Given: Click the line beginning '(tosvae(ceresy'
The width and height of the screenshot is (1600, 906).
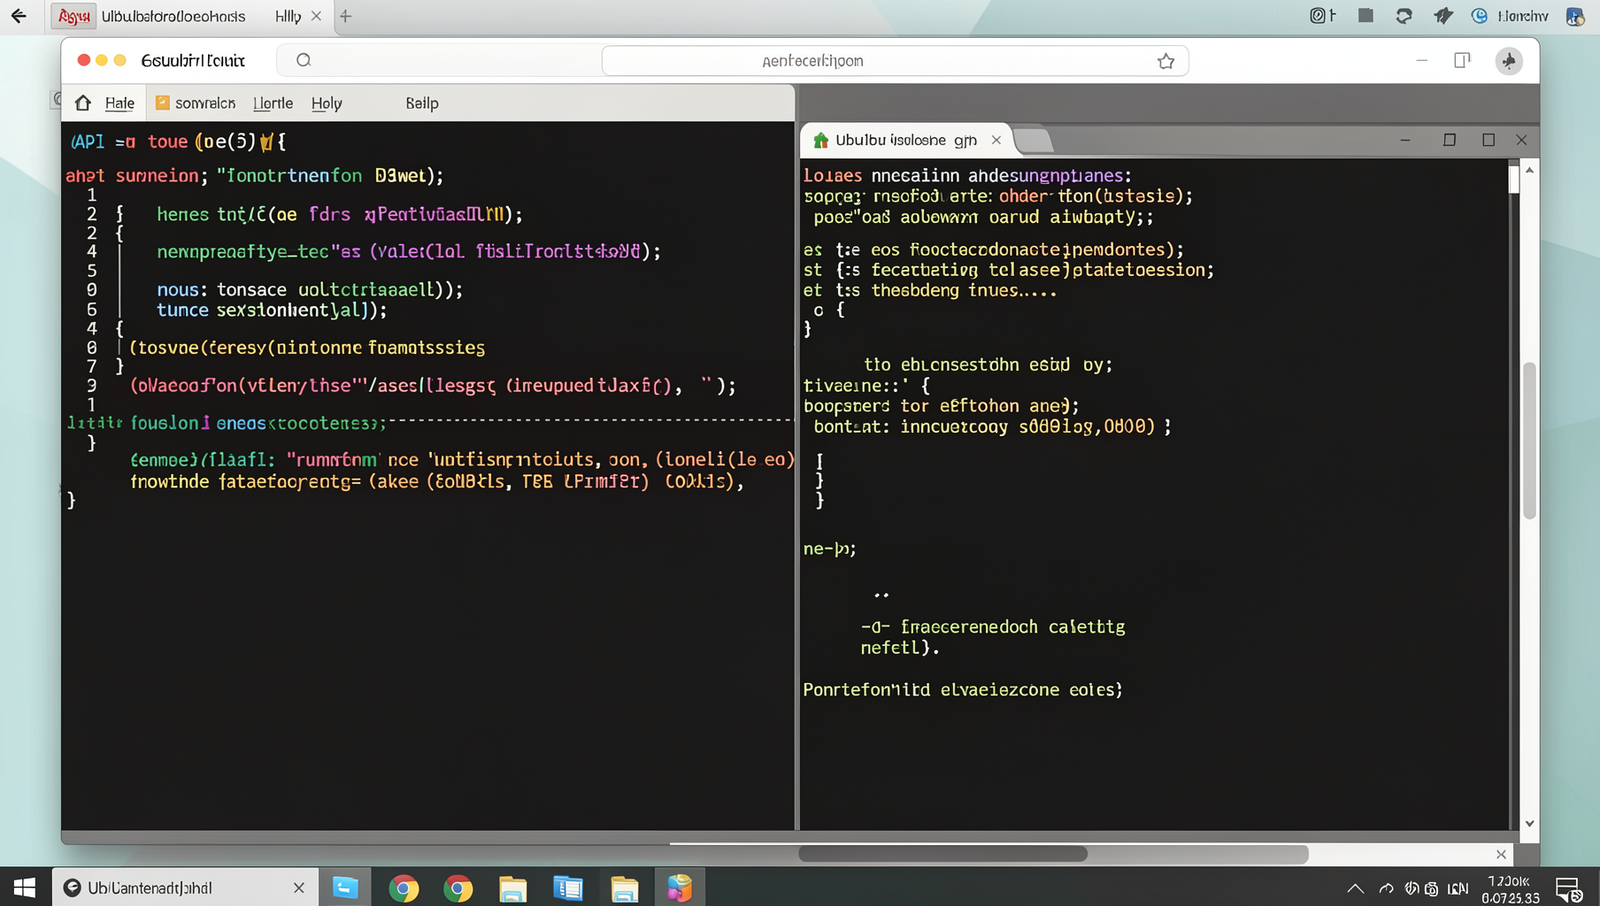Looking at the screenshot, I should point(307,348).
